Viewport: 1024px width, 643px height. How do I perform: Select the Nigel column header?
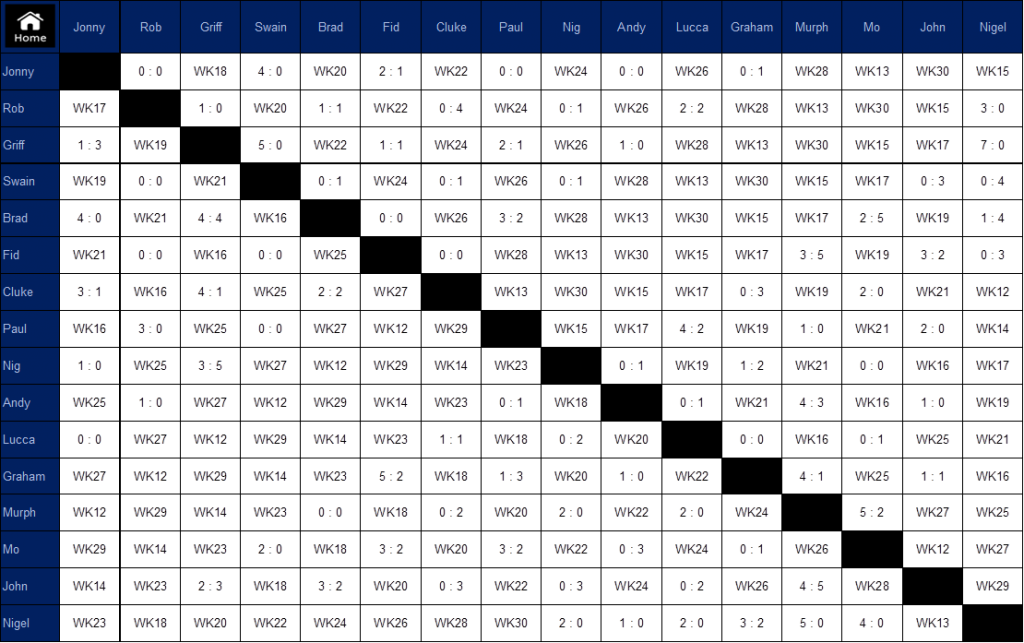[993, 27]
